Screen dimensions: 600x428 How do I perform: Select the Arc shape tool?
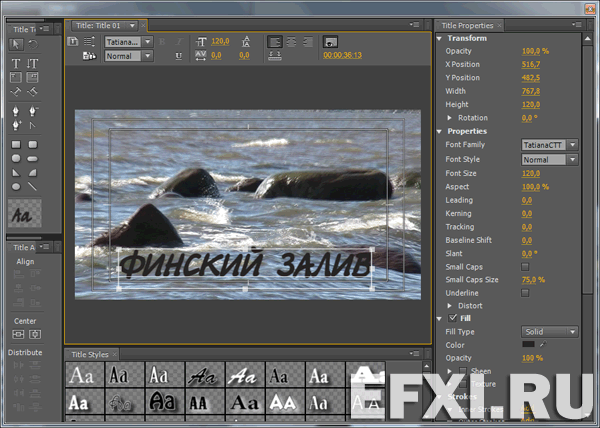point(33,173)
